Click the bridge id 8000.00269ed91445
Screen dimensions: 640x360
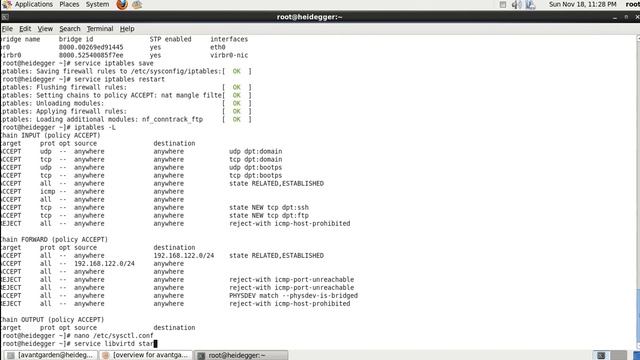tap(91, 47)
